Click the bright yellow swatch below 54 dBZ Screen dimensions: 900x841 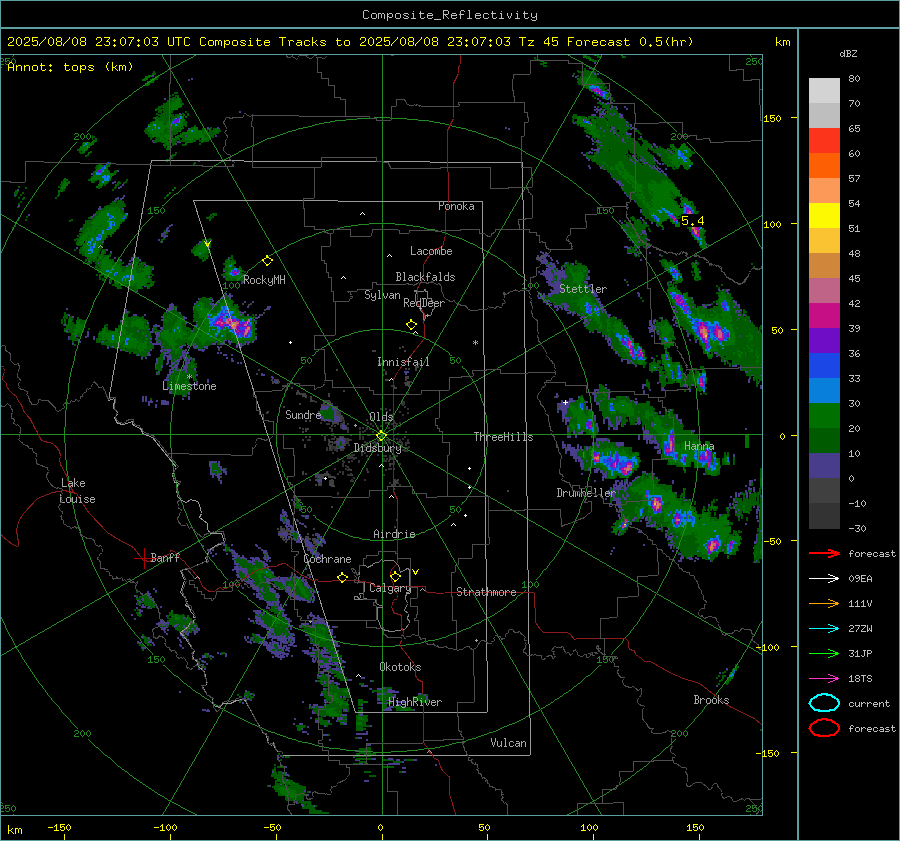point(824,215)
